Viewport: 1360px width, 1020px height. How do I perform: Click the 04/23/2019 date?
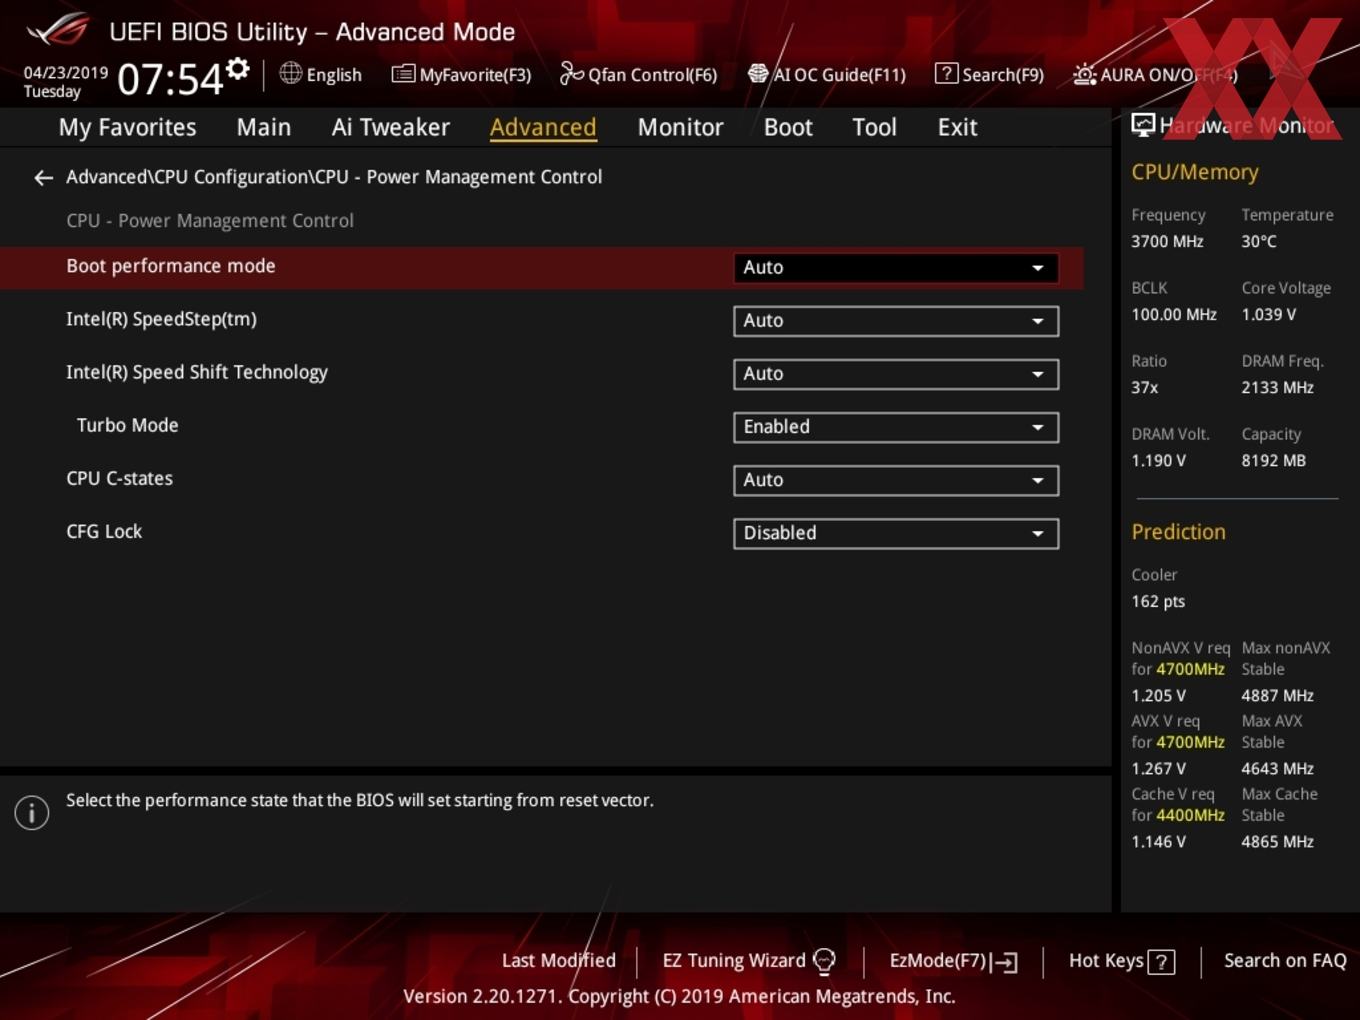[66, 73]
